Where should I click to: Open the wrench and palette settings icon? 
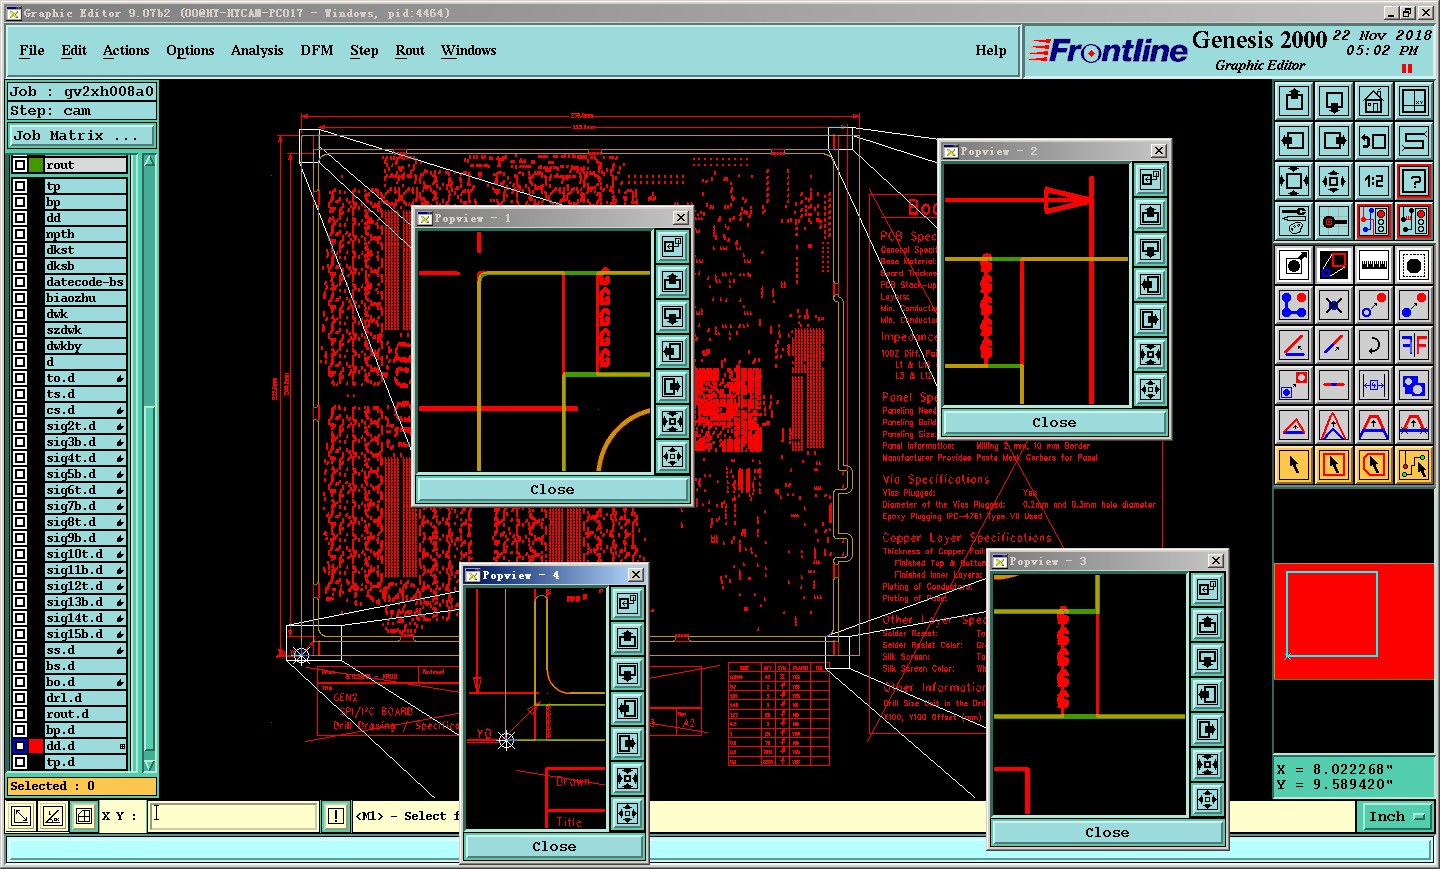[x=1294, y=221]
